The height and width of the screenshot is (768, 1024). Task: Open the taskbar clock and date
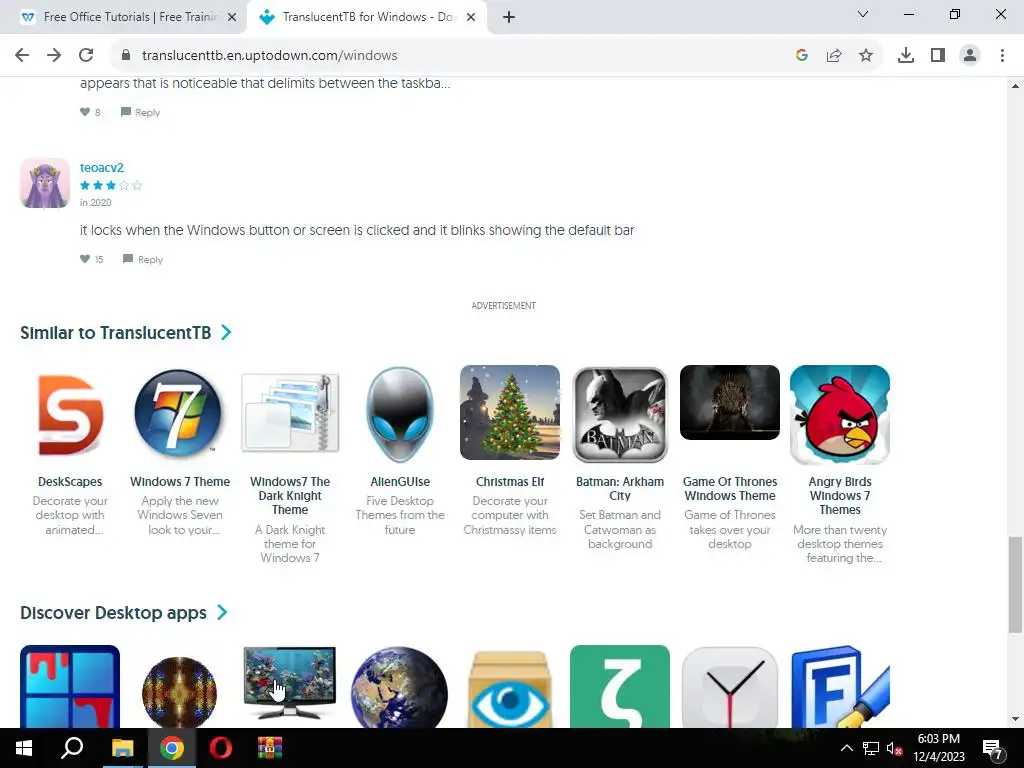click(x=939, y=748)
